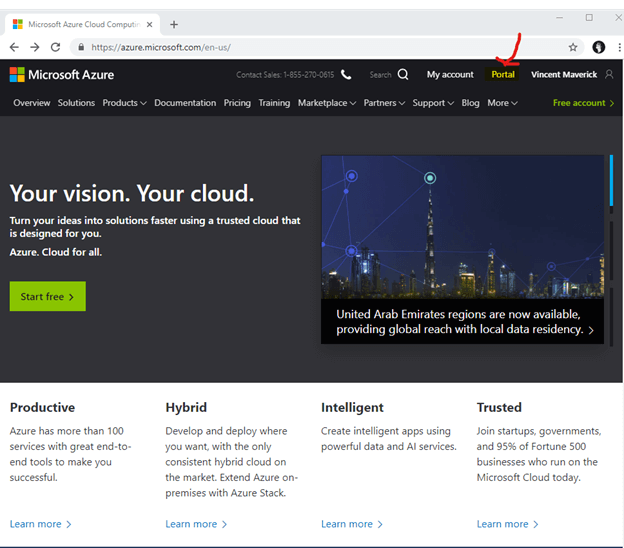Click the Vincent Maverick account name
624x548 pixels.
tap(564, 74)
